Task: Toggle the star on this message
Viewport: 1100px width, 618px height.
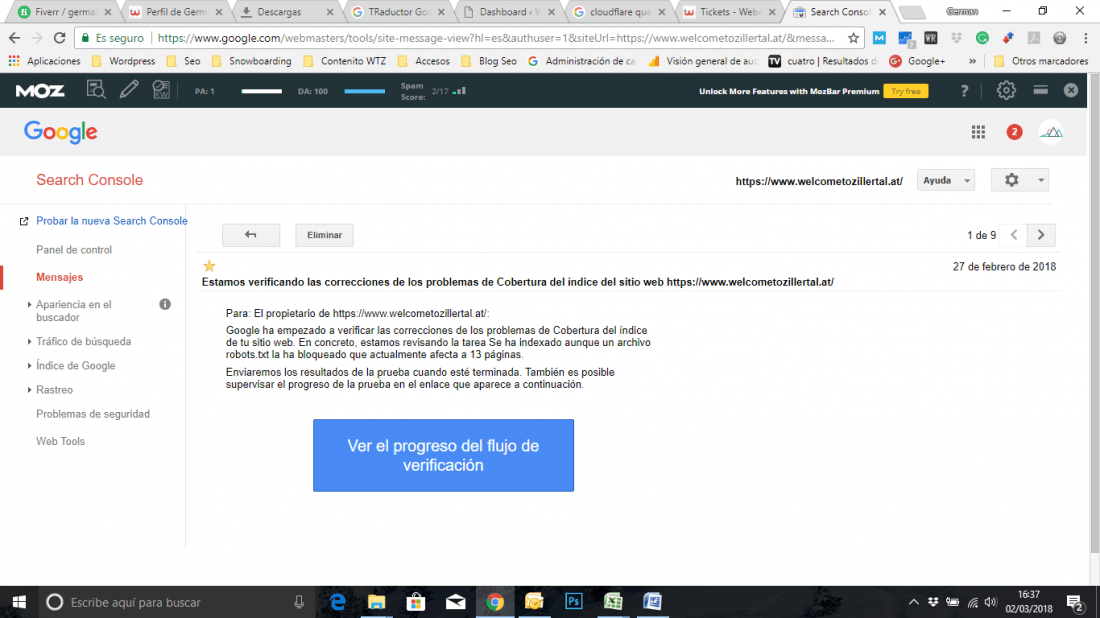Action: (x=209, y=266)
